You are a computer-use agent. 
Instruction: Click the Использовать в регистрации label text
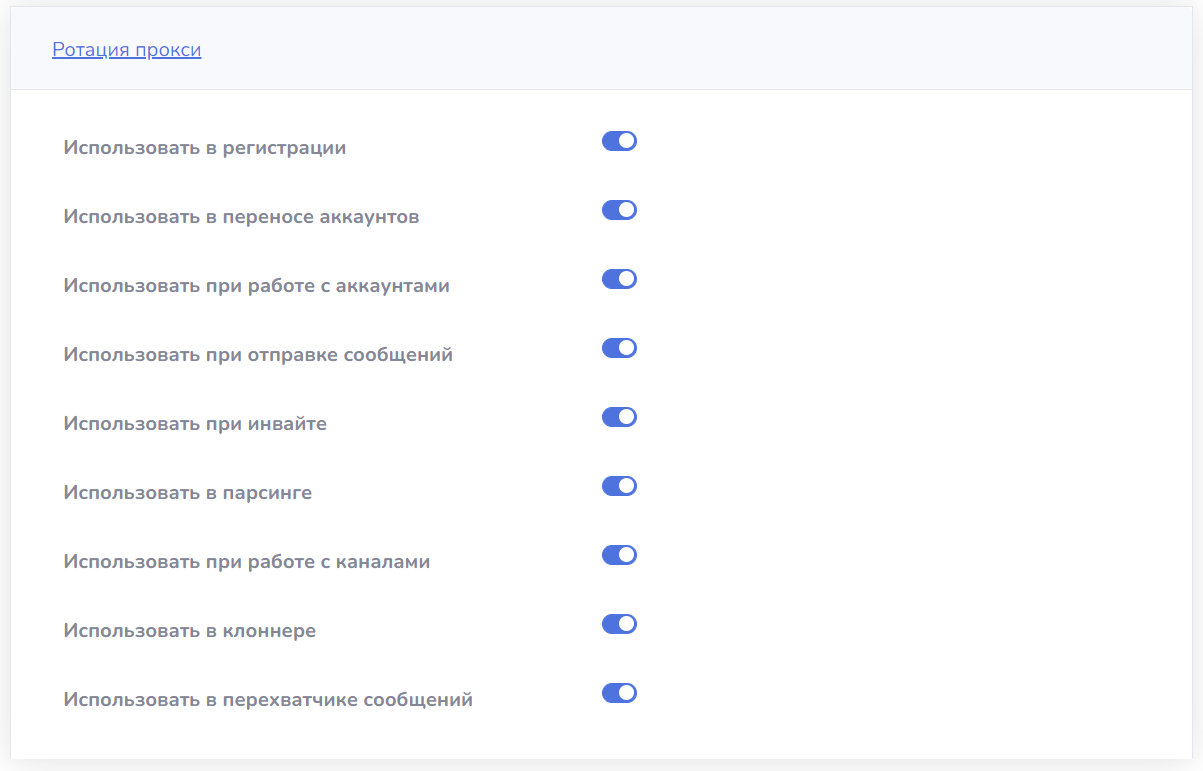tap(204, 148)
